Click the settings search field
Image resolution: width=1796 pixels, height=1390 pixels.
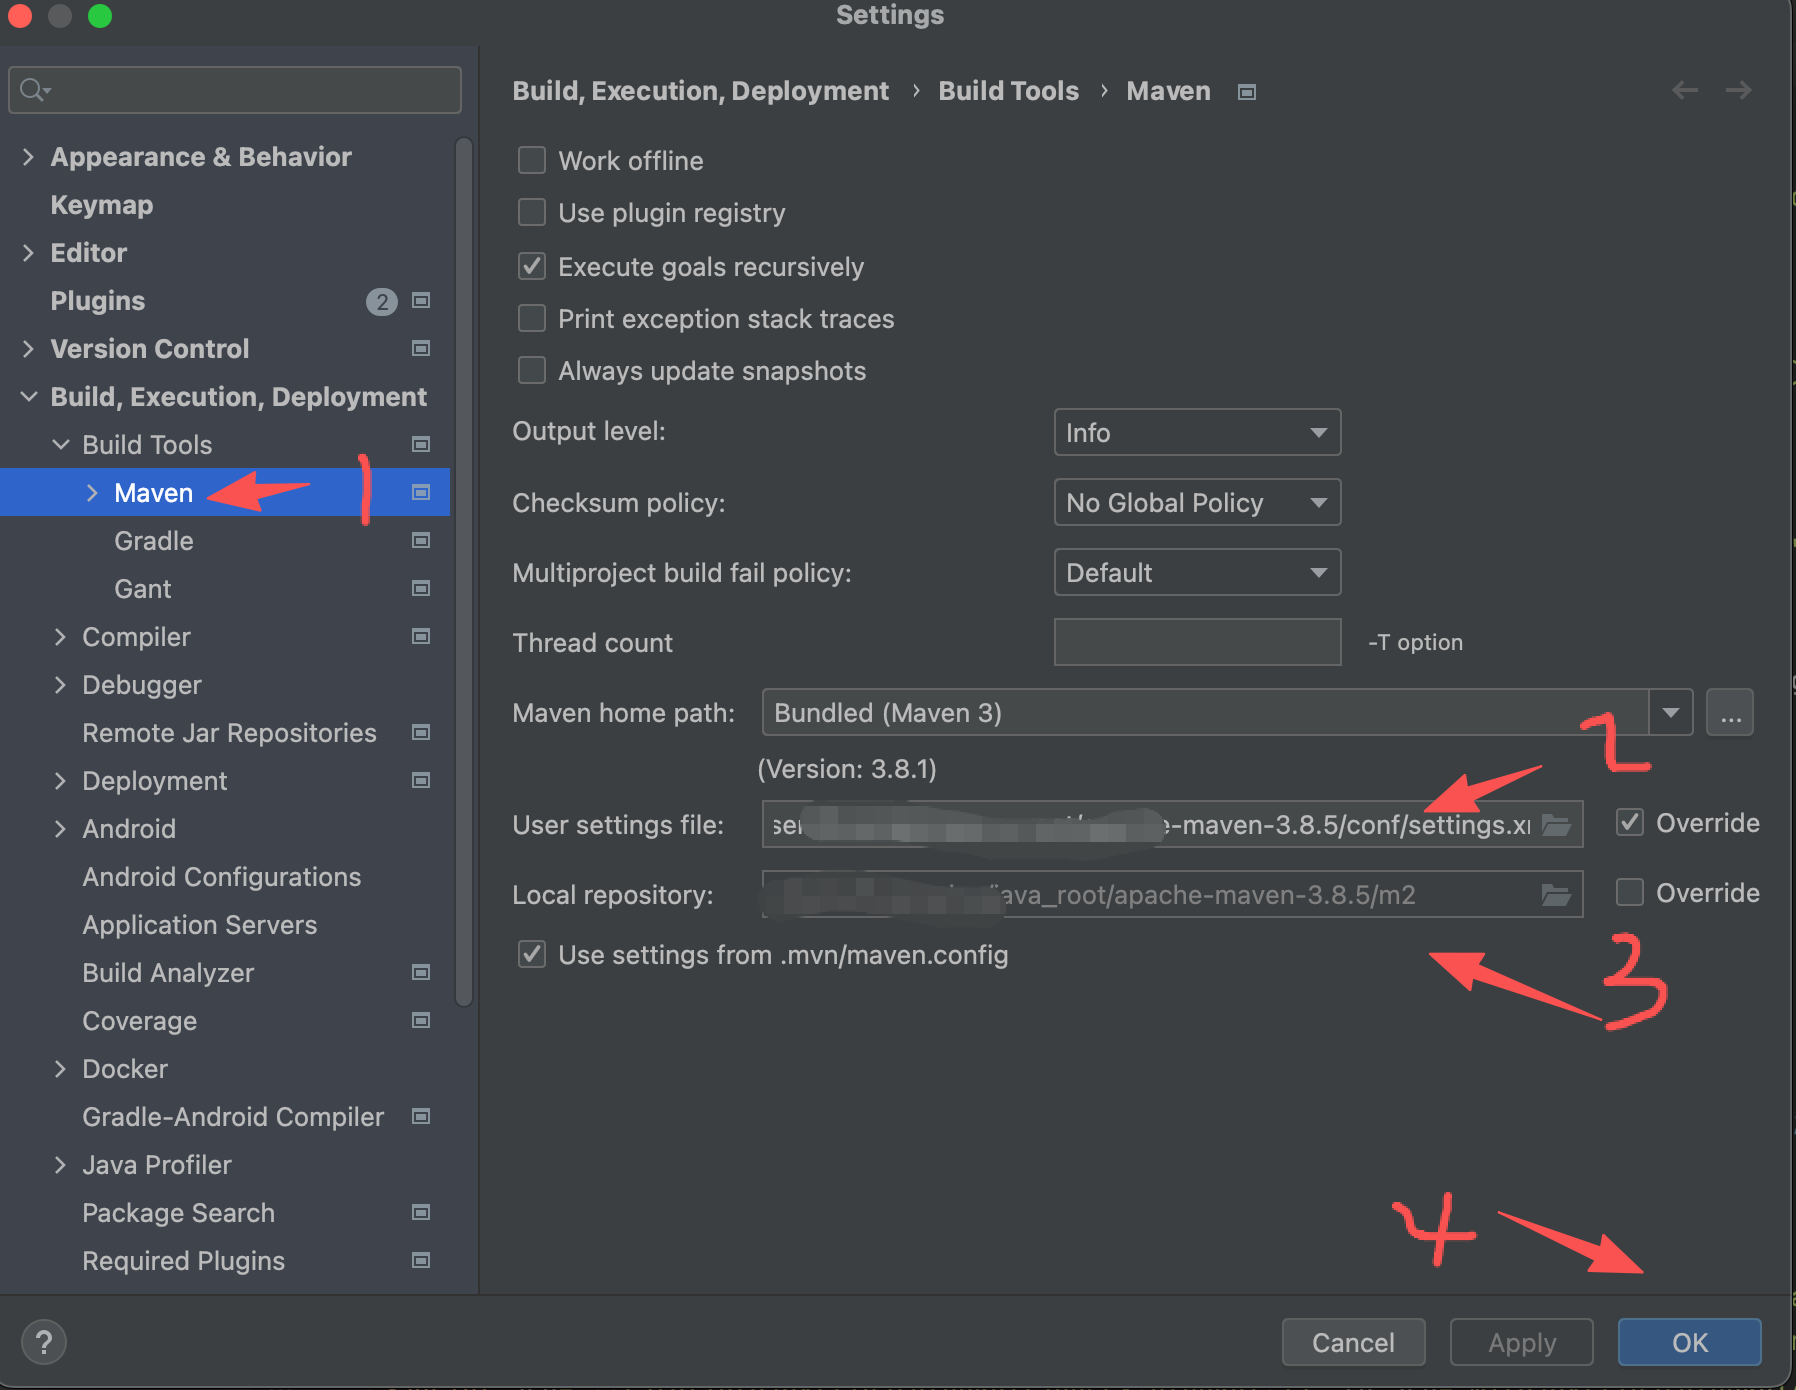click(x=234, y=90)
